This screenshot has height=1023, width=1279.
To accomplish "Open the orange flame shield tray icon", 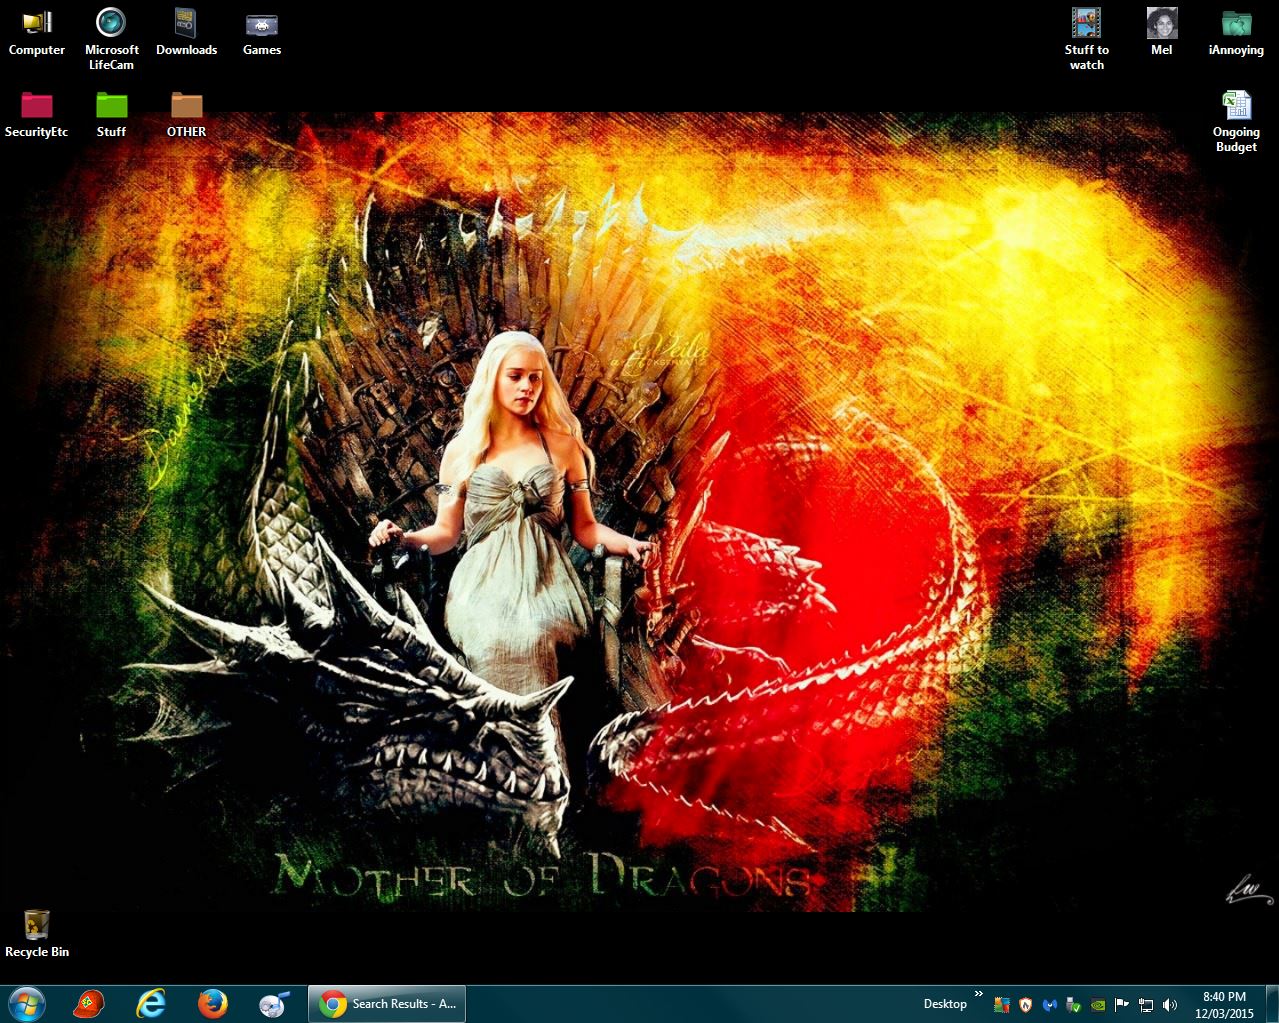I will [x=1025, y=1005].
